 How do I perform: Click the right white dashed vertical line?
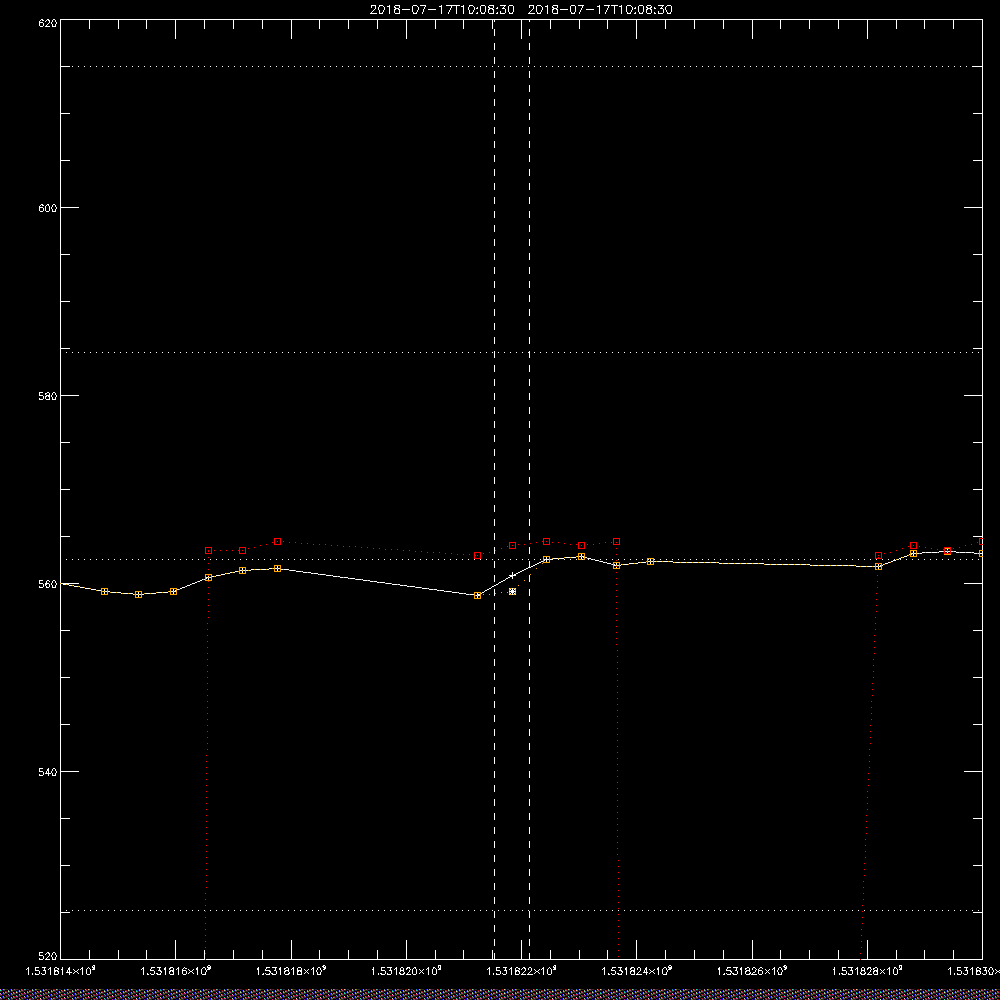[x=529, y=489]
